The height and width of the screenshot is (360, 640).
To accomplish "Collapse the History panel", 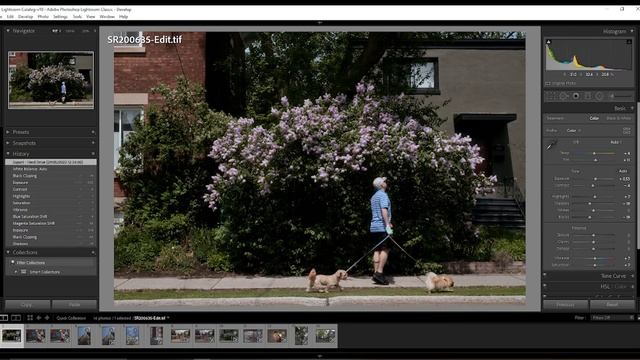I will pos(8,154).
